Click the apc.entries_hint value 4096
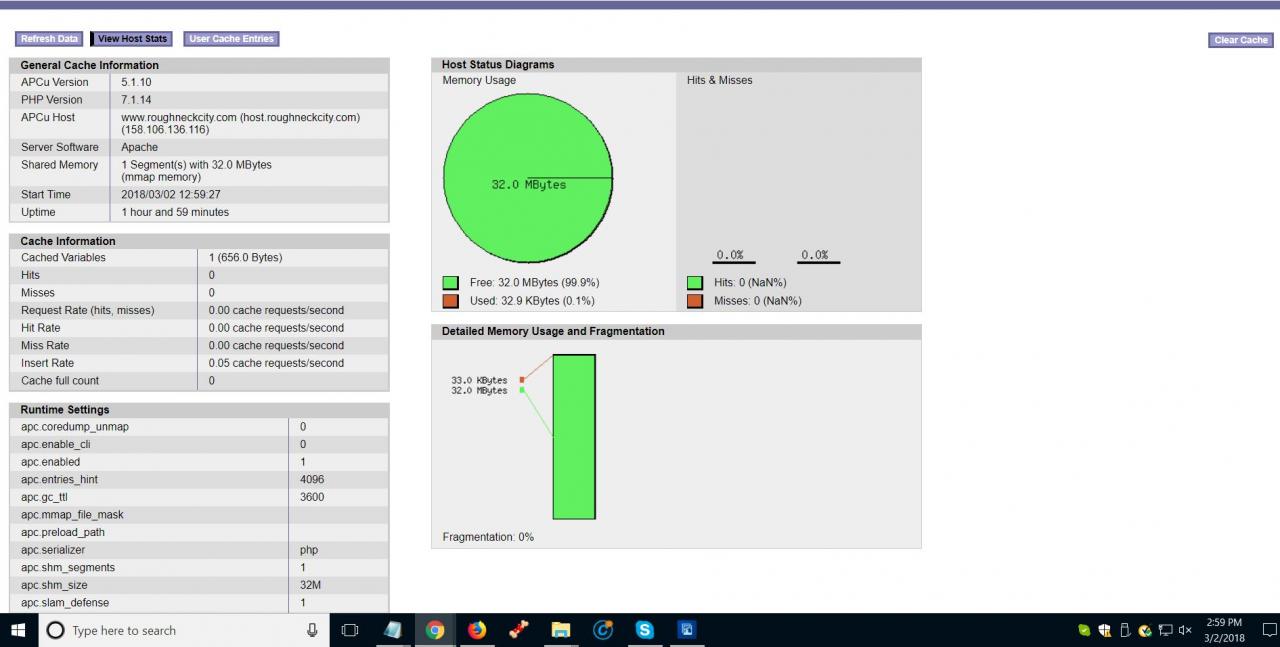This screenshot has width=1280, height=647. pyautogui.click(x=312, y=480)
